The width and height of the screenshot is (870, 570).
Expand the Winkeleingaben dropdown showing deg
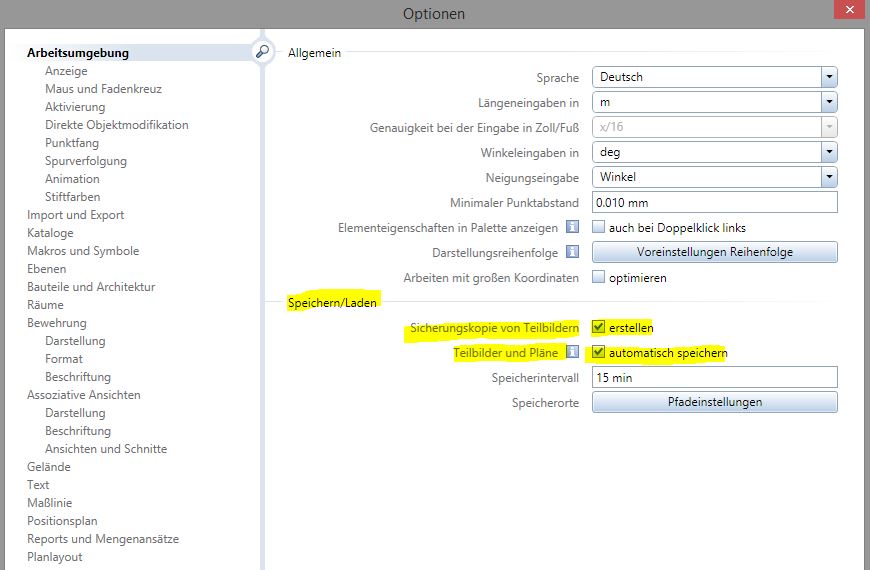coord(828,152)
